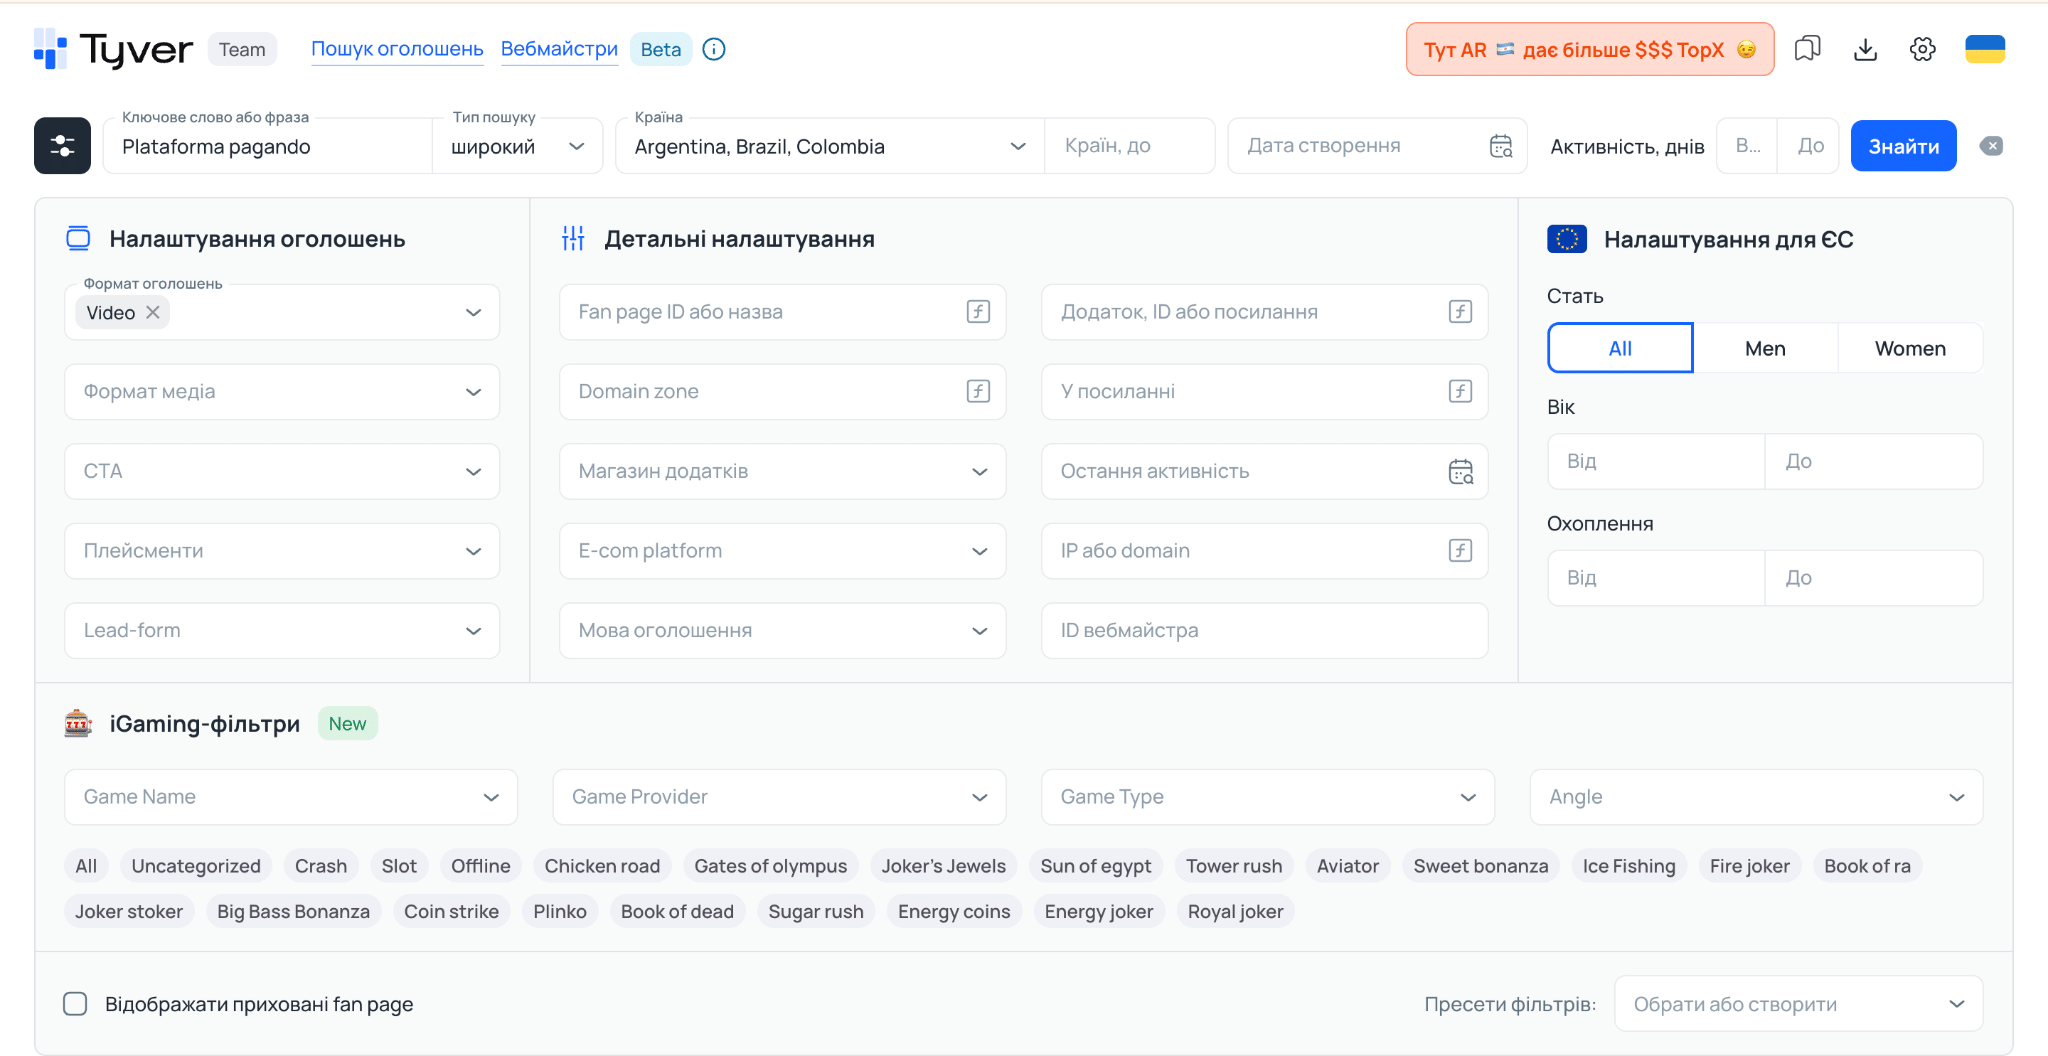Select the Women gender option
2048x1056 pixels.
[1910, 348]
